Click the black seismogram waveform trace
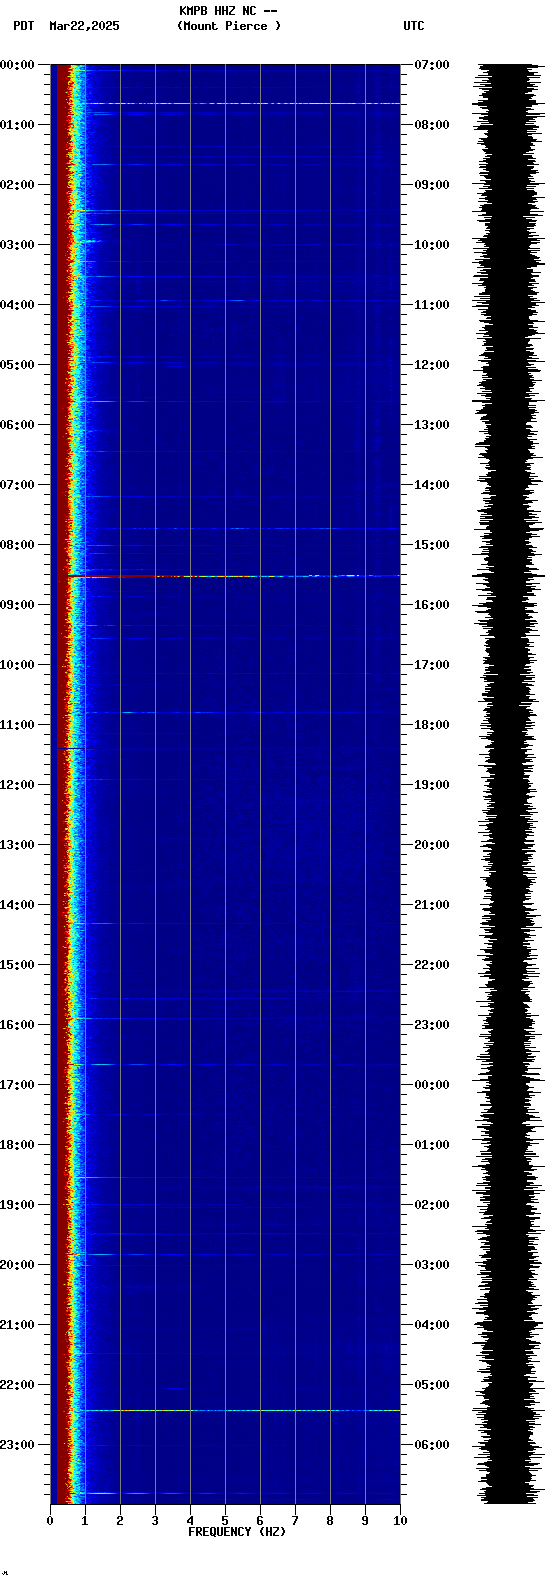552x1584 pixels. pyautogui.click(x=508, y=785)
